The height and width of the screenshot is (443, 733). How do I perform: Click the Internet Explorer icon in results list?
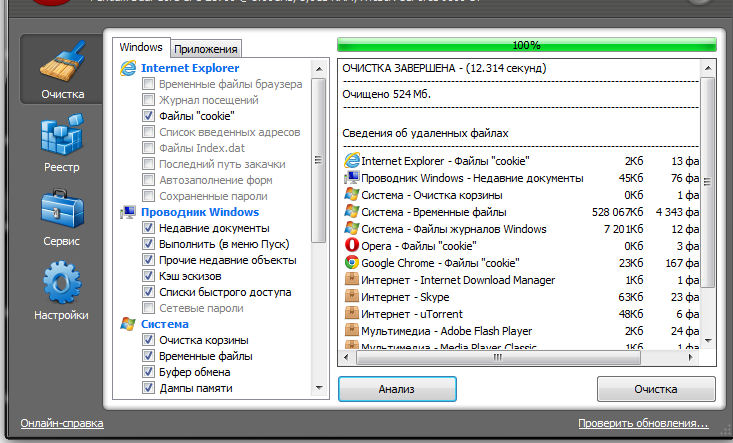[351, 160]
